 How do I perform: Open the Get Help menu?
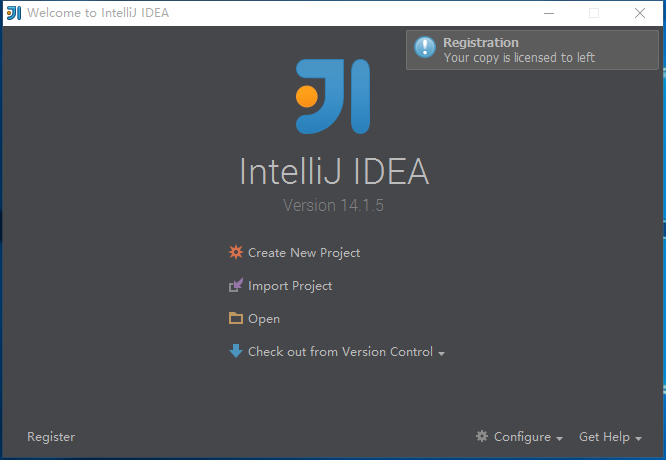(x=604, y=437)
